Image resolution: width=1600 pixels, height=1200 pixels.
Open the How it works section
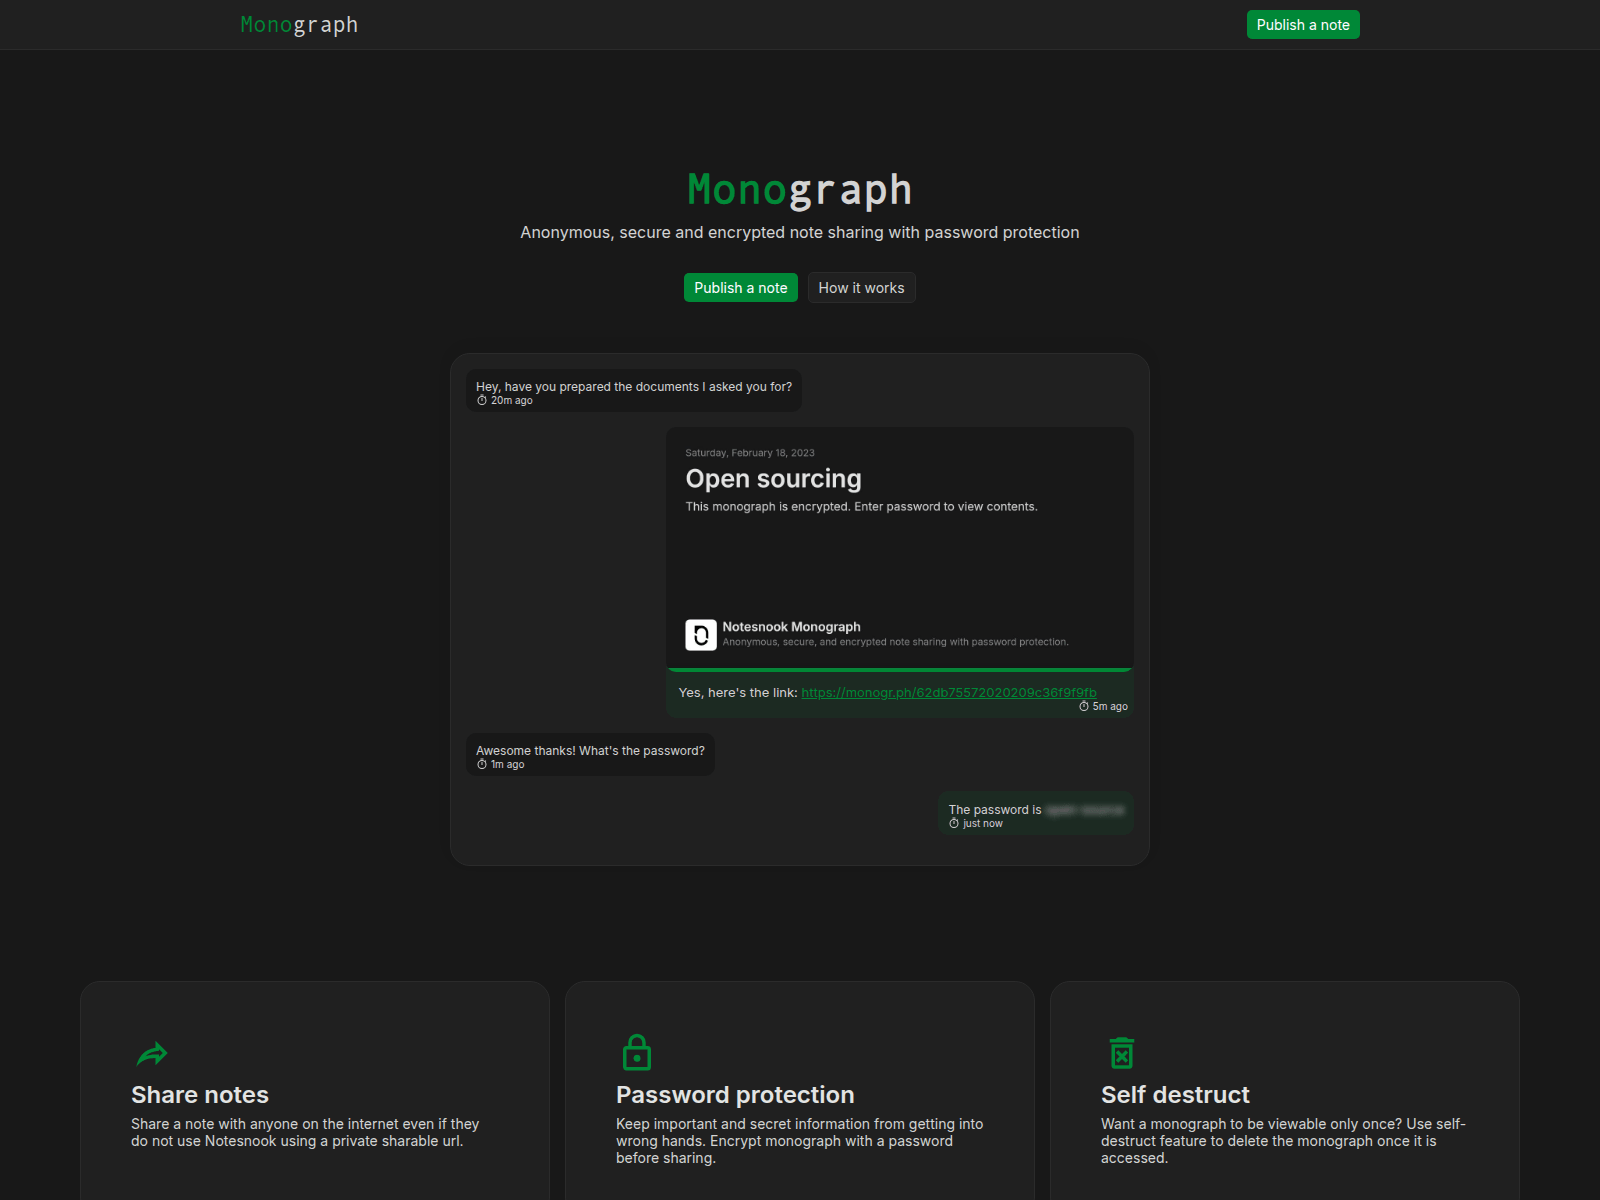tap(861, 288)
